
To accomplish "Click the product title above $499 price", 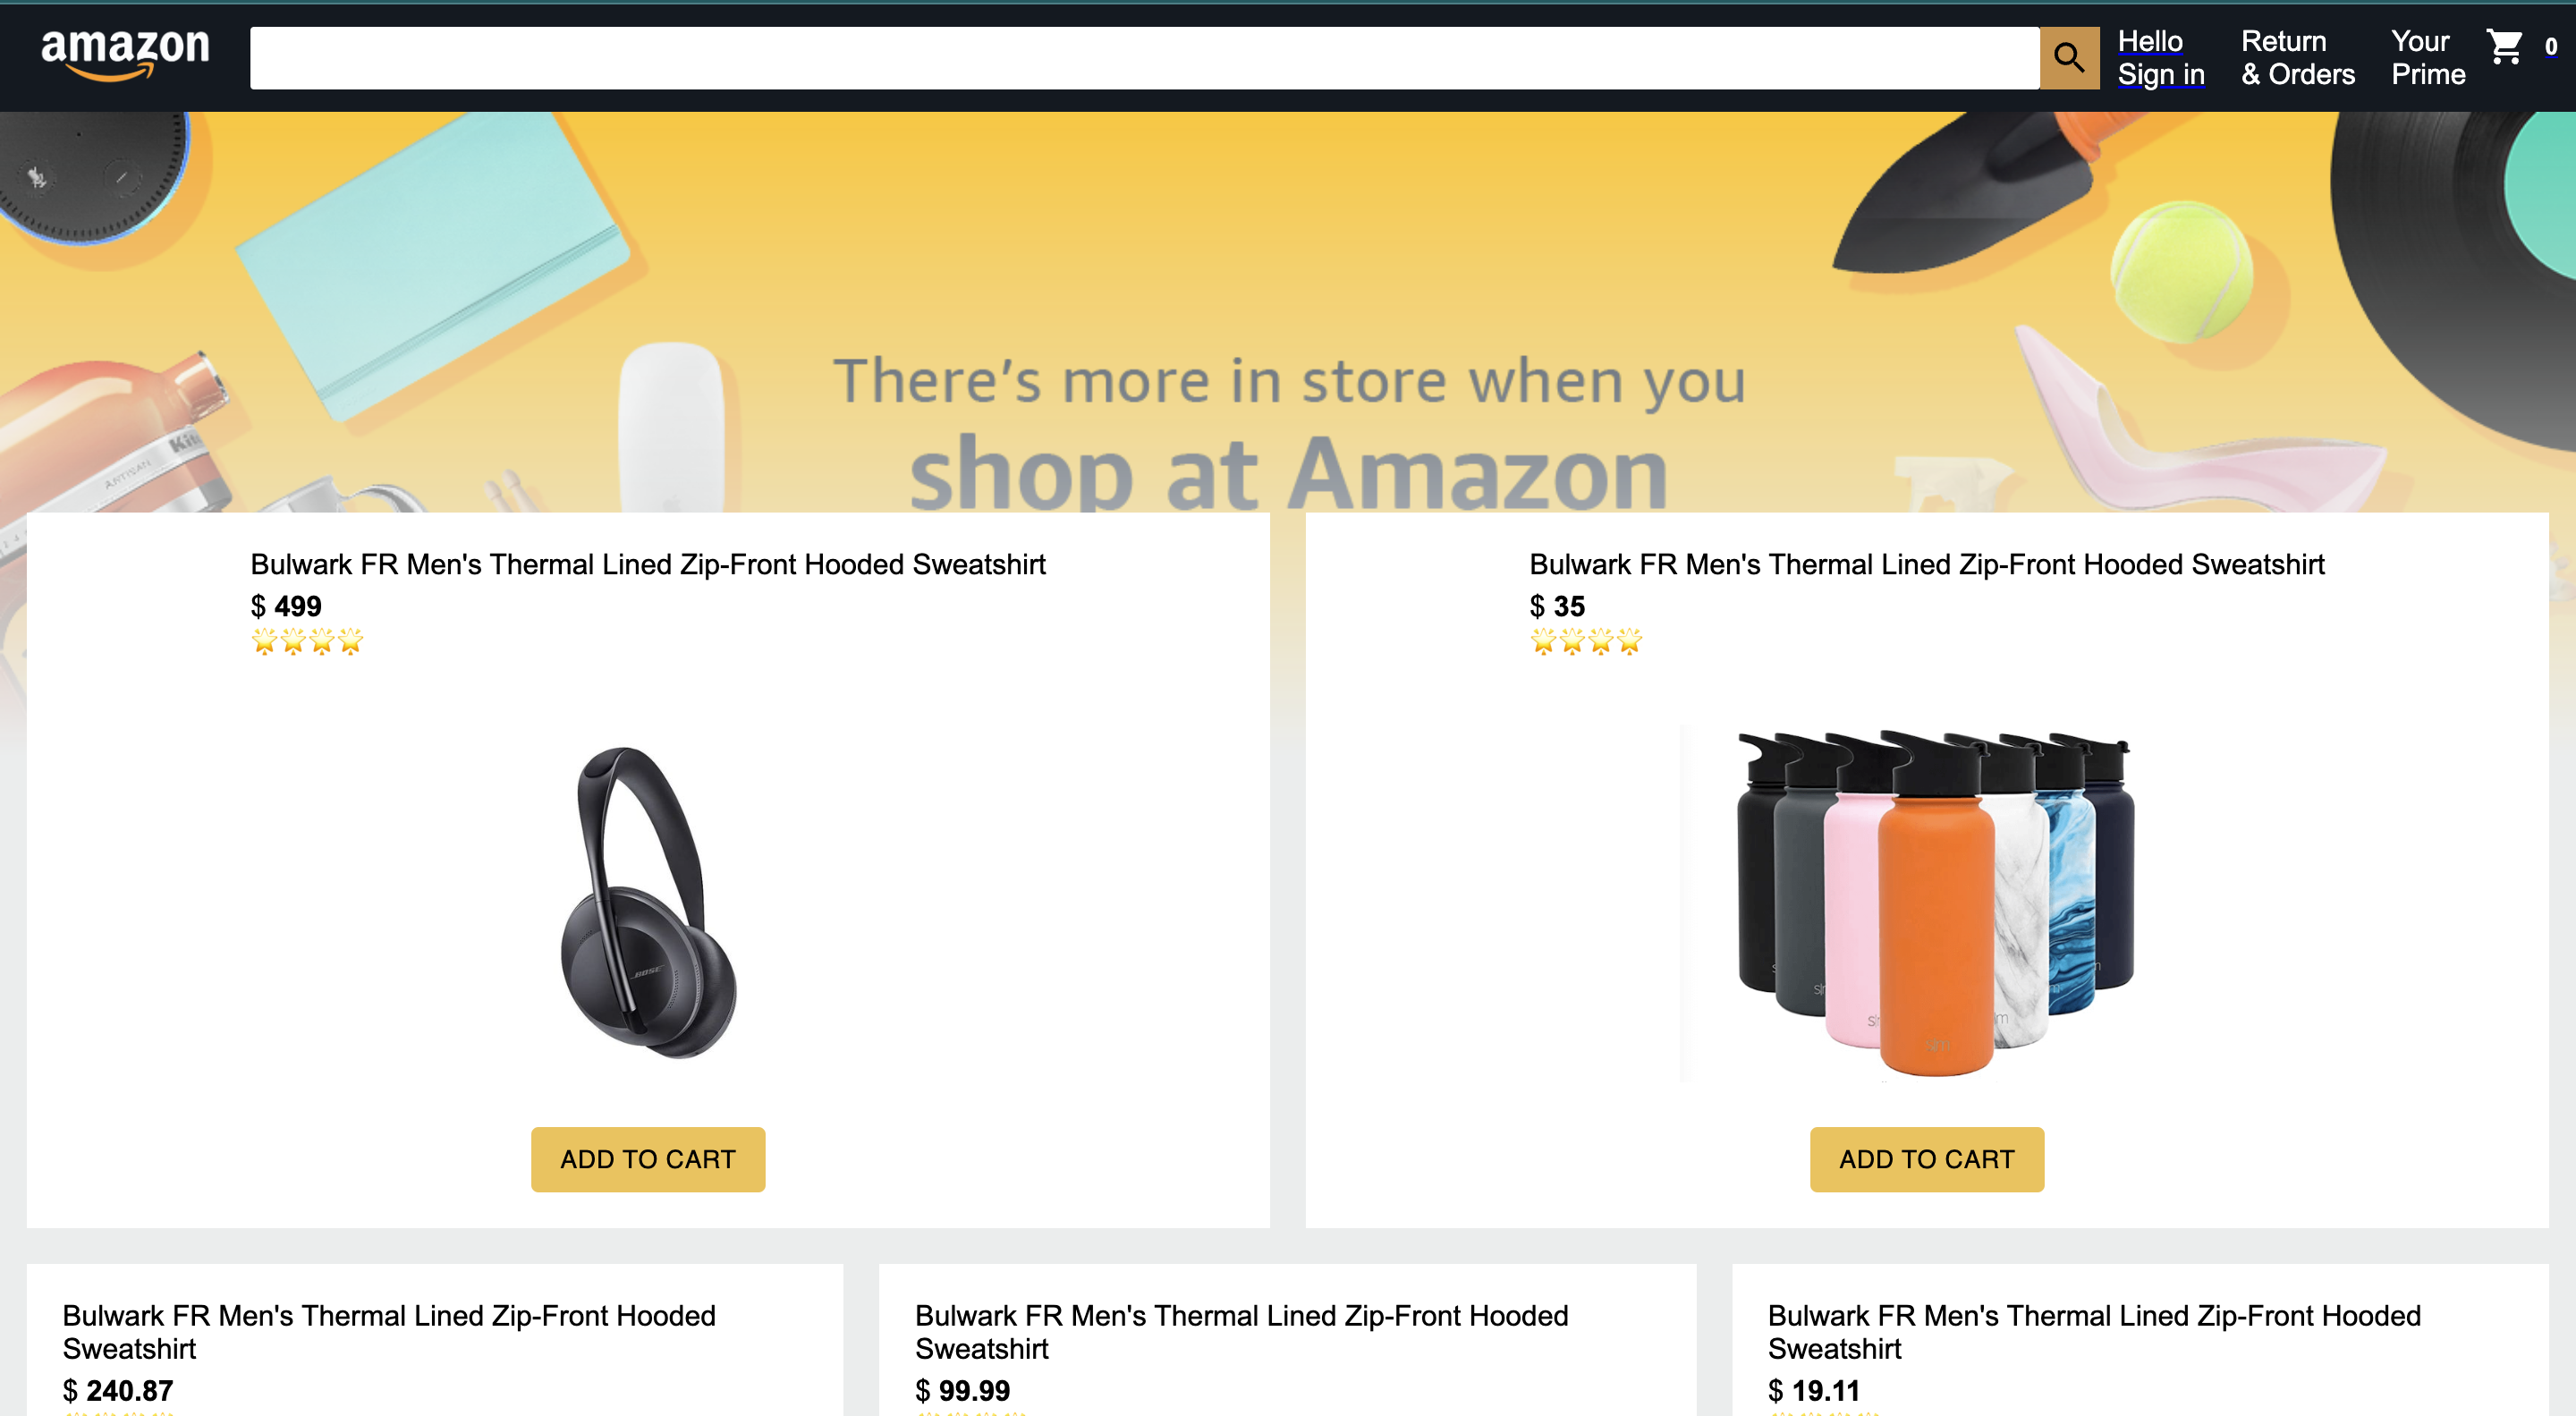I will 648,565.
